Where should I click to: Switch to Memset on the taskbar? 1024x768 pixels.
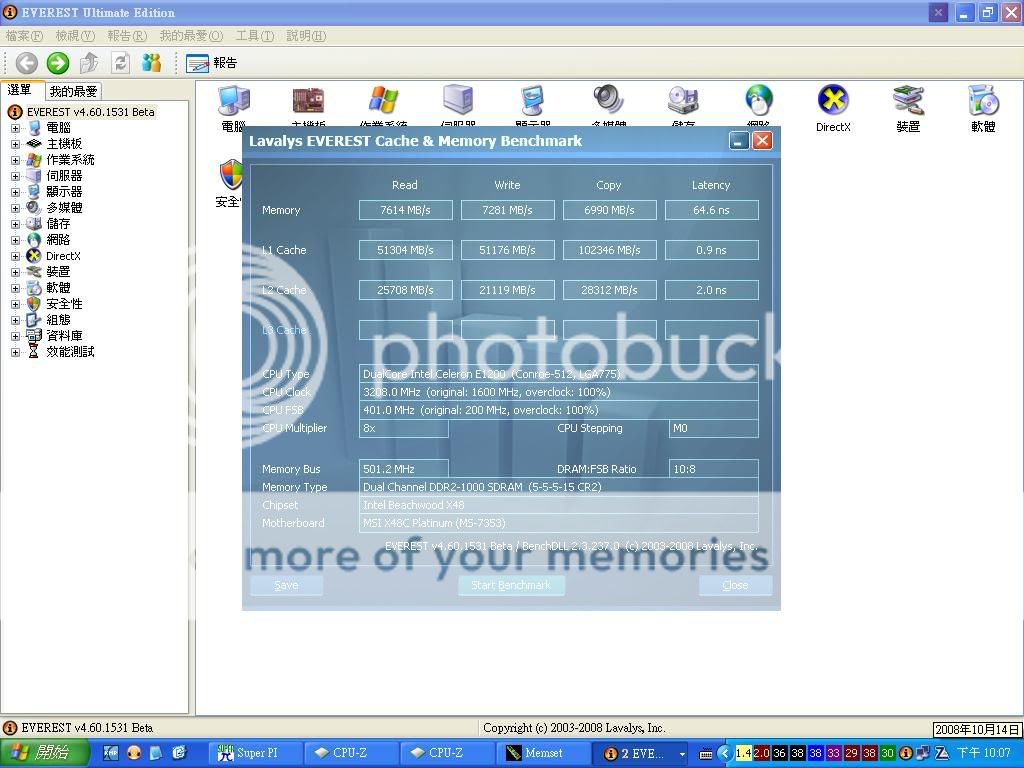tap(543, 753)
